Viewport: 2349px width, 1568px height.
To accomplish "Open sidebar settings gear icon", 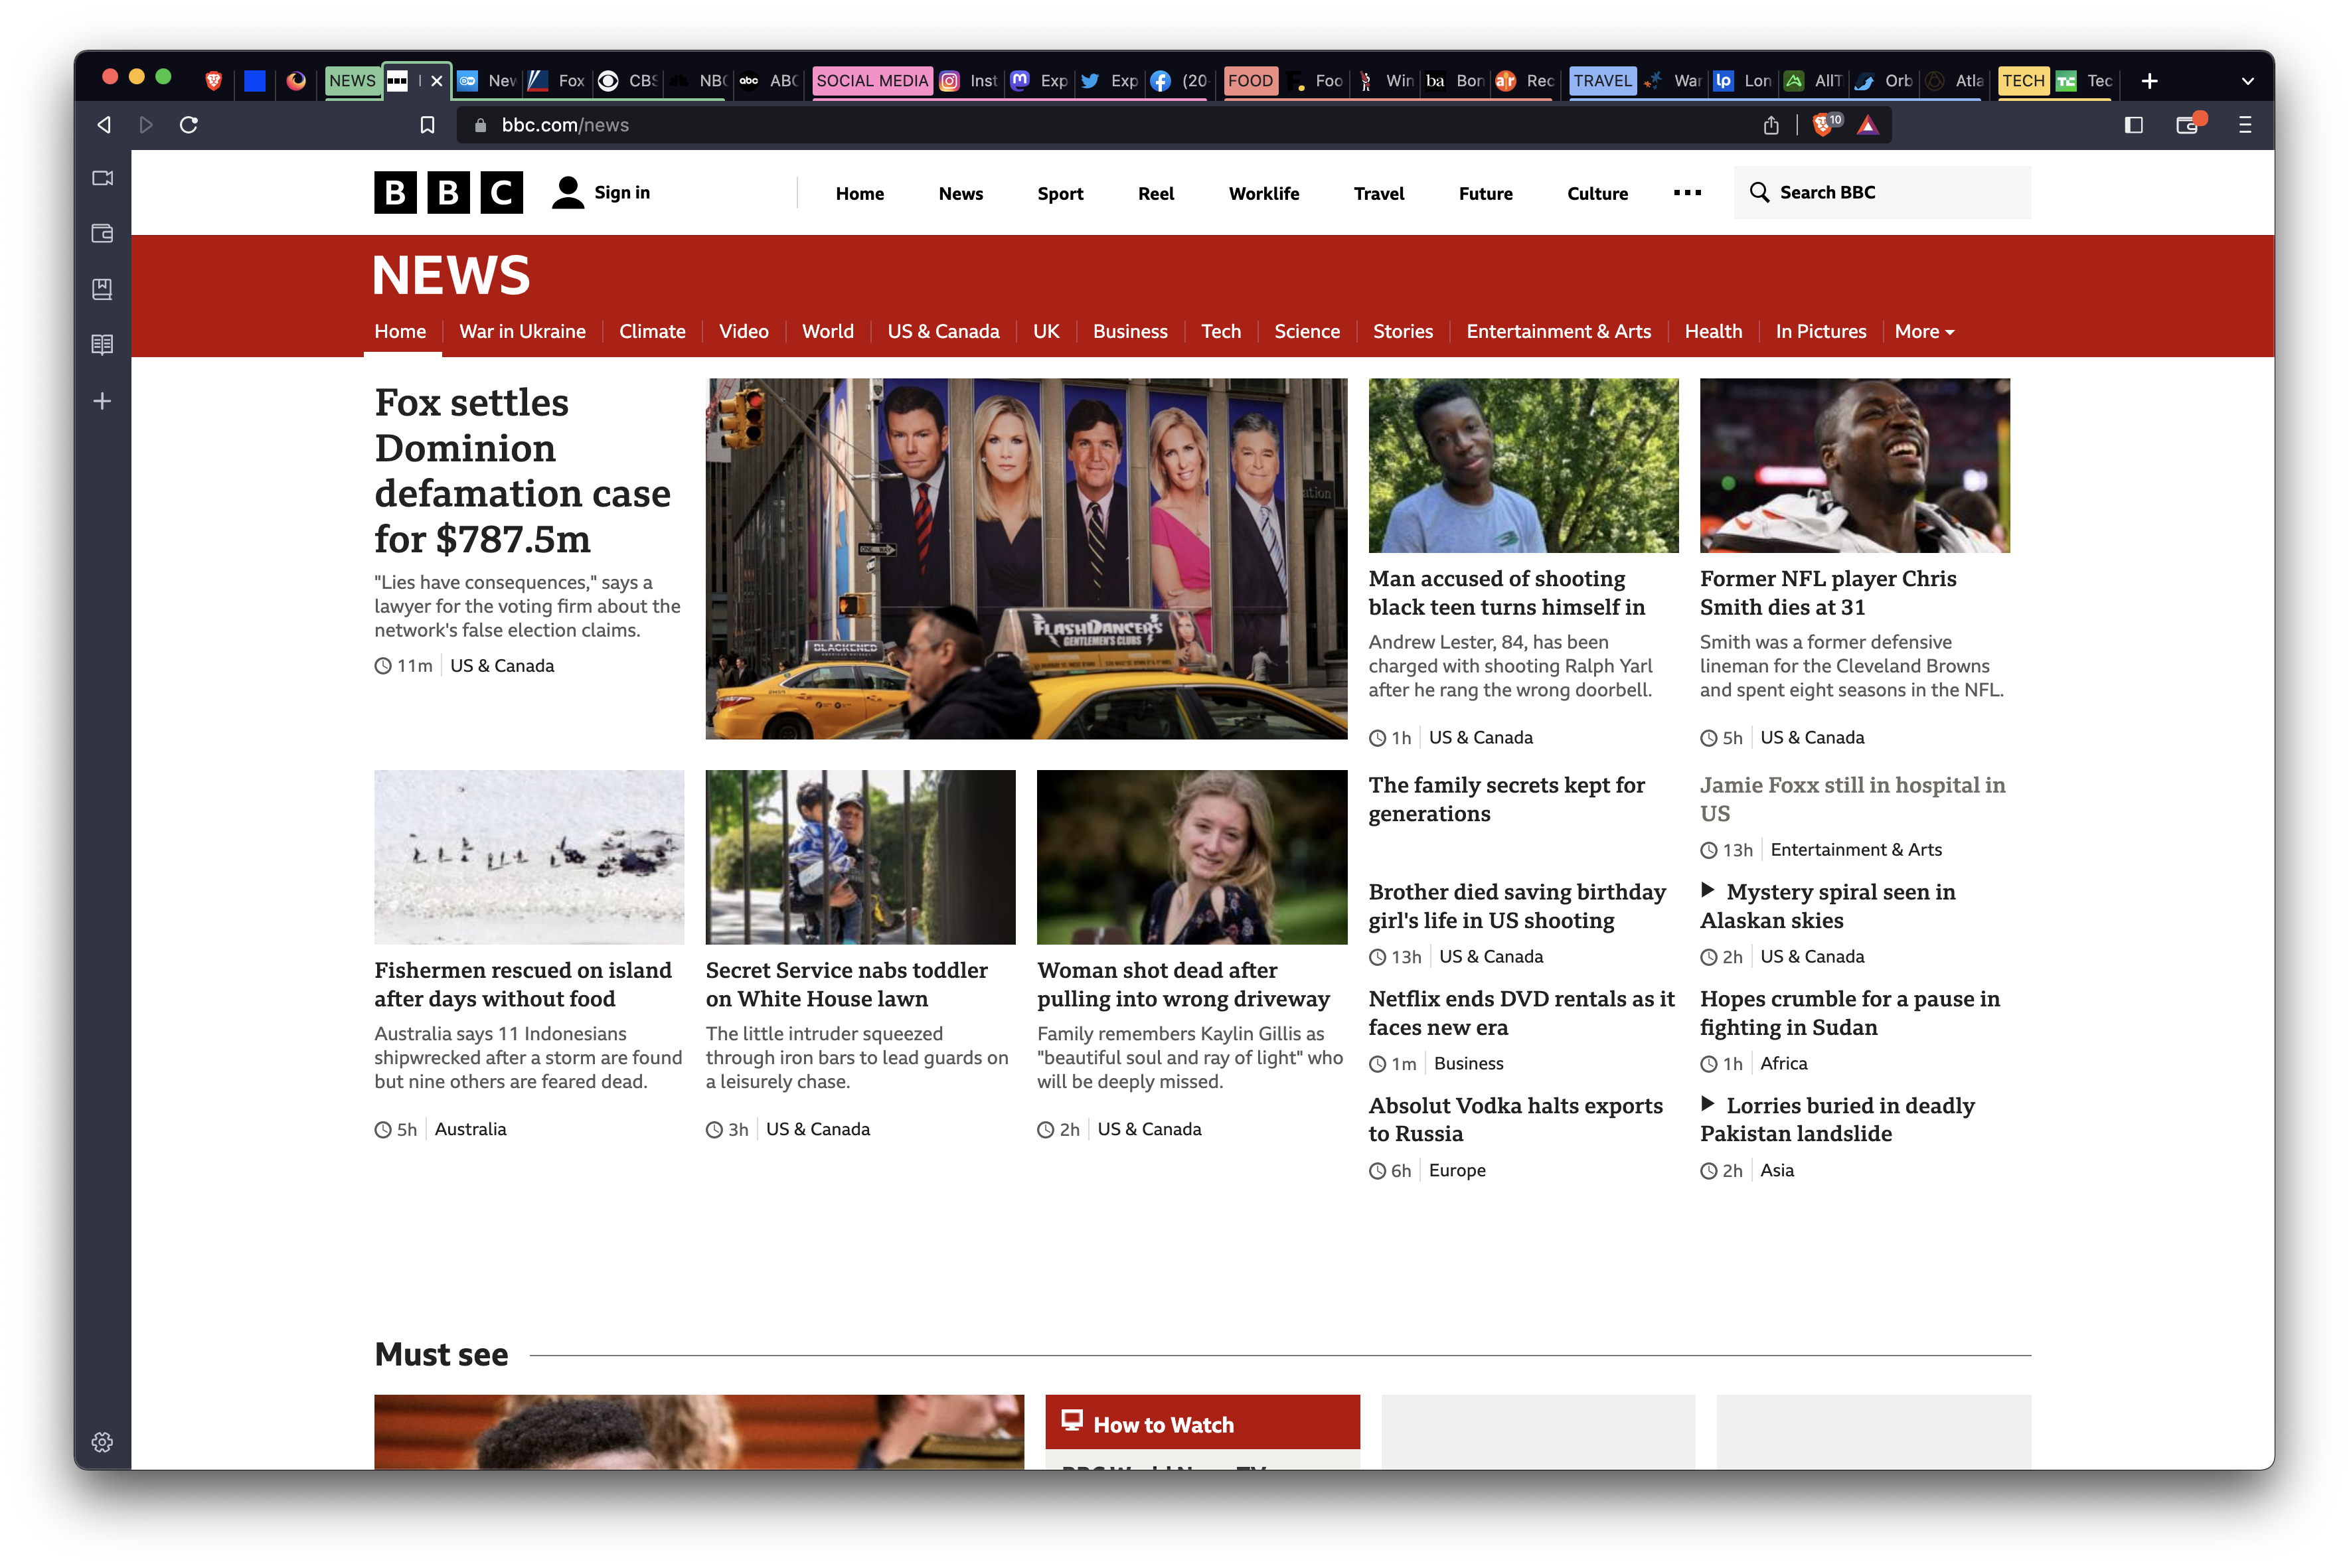I will pos(102,1441).
